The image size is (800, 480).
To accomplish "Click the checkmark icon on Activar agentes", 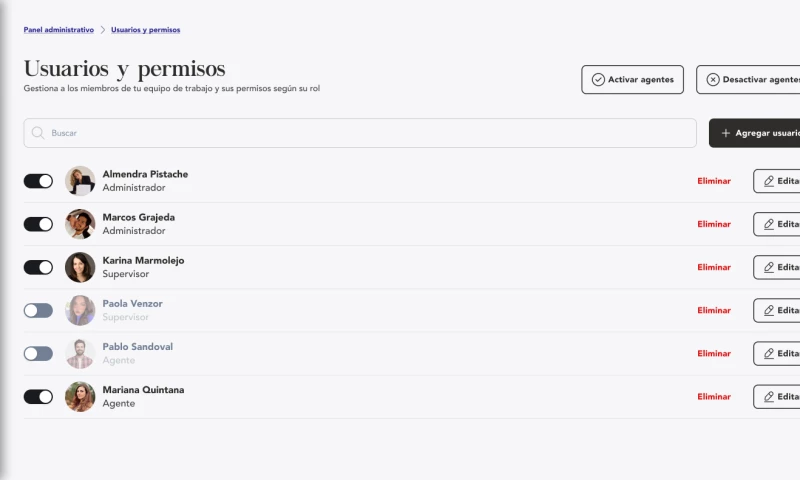I will (x=598, y=80).
